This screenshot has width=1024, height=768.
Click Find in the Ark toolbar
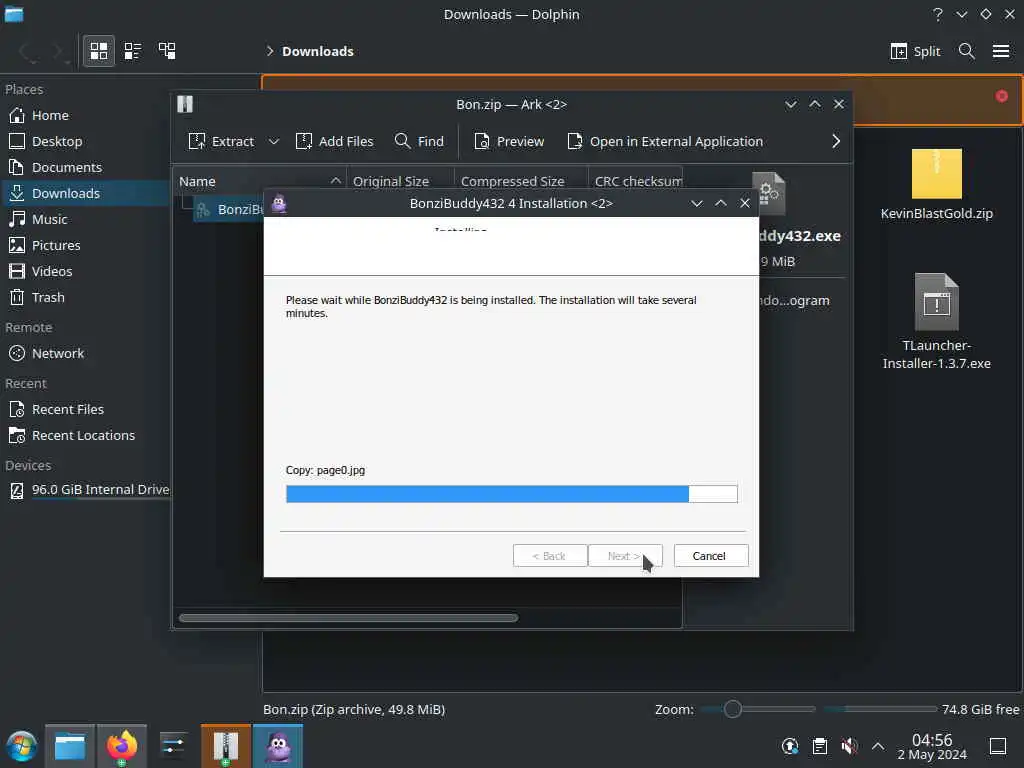[419, 141]
